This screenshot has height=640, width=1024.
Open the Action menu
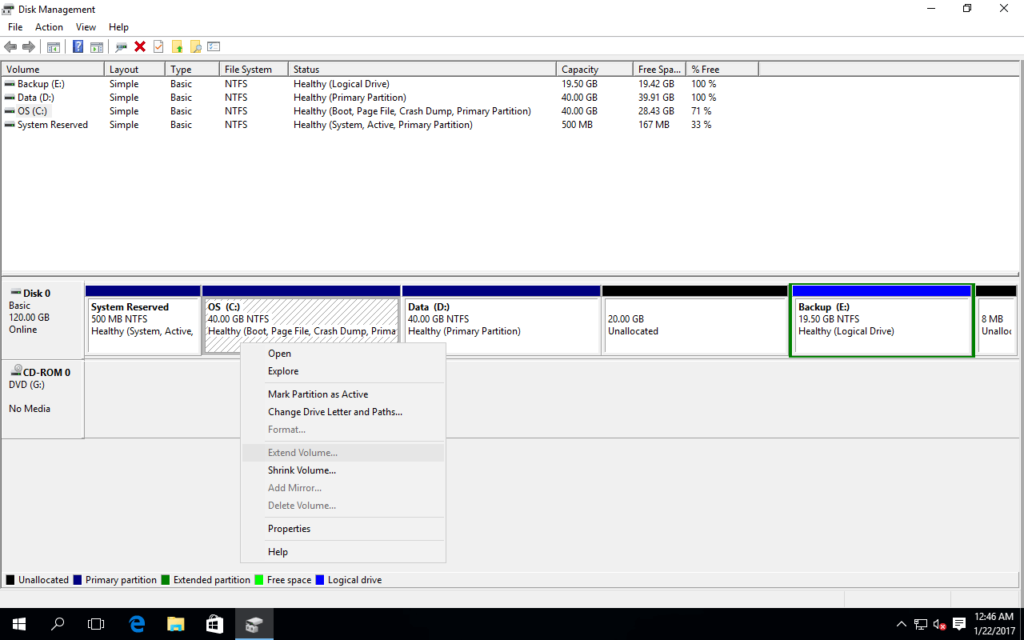point(48,26)
